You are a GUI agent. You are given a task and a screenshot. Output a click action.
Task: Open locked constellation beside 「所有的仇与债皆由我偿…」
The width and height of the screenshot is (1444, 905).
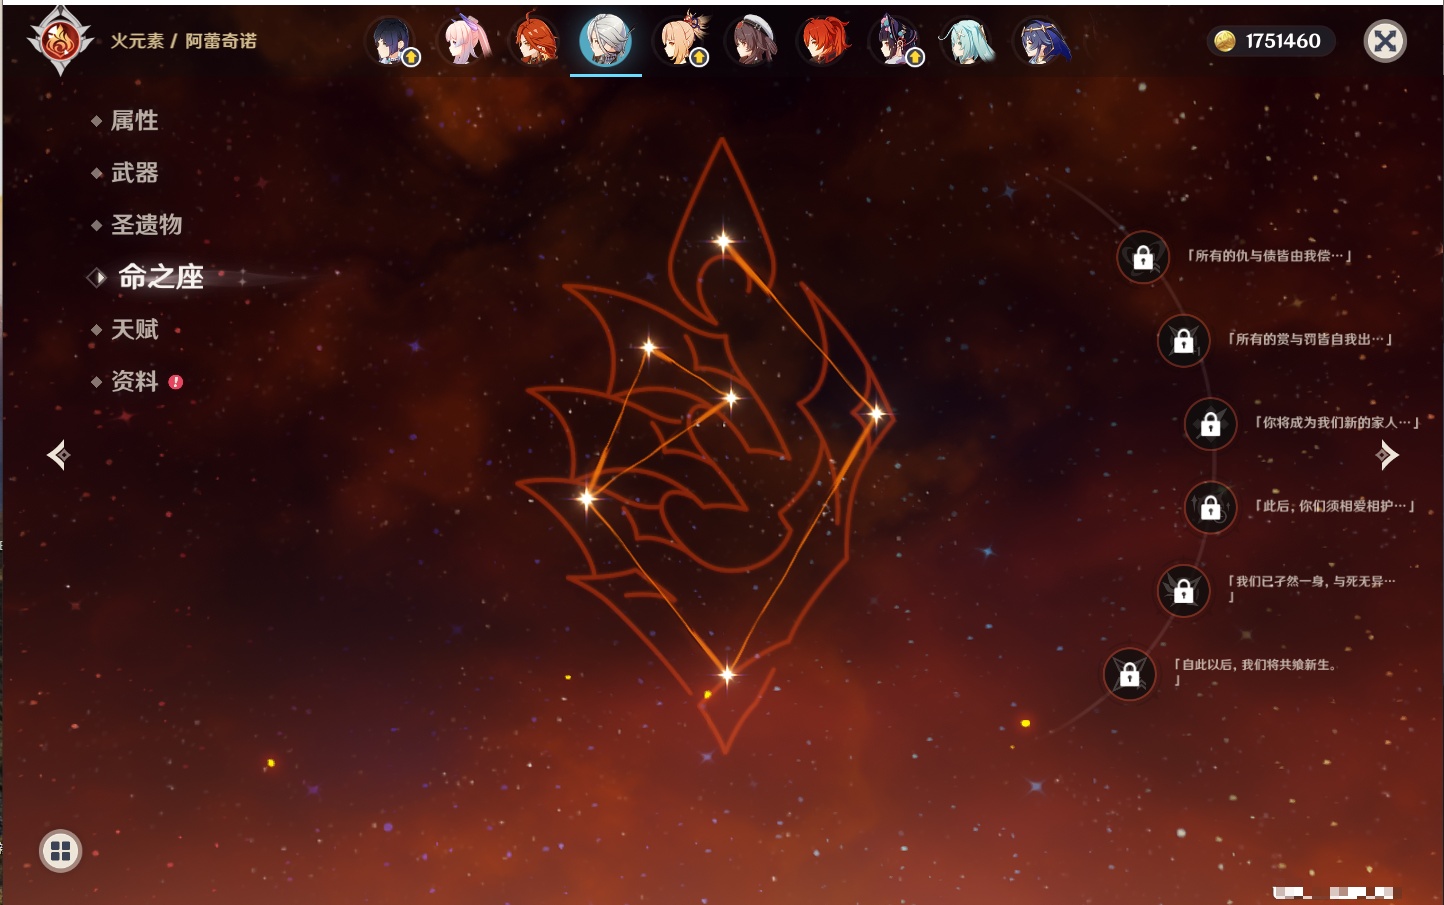1143,257
